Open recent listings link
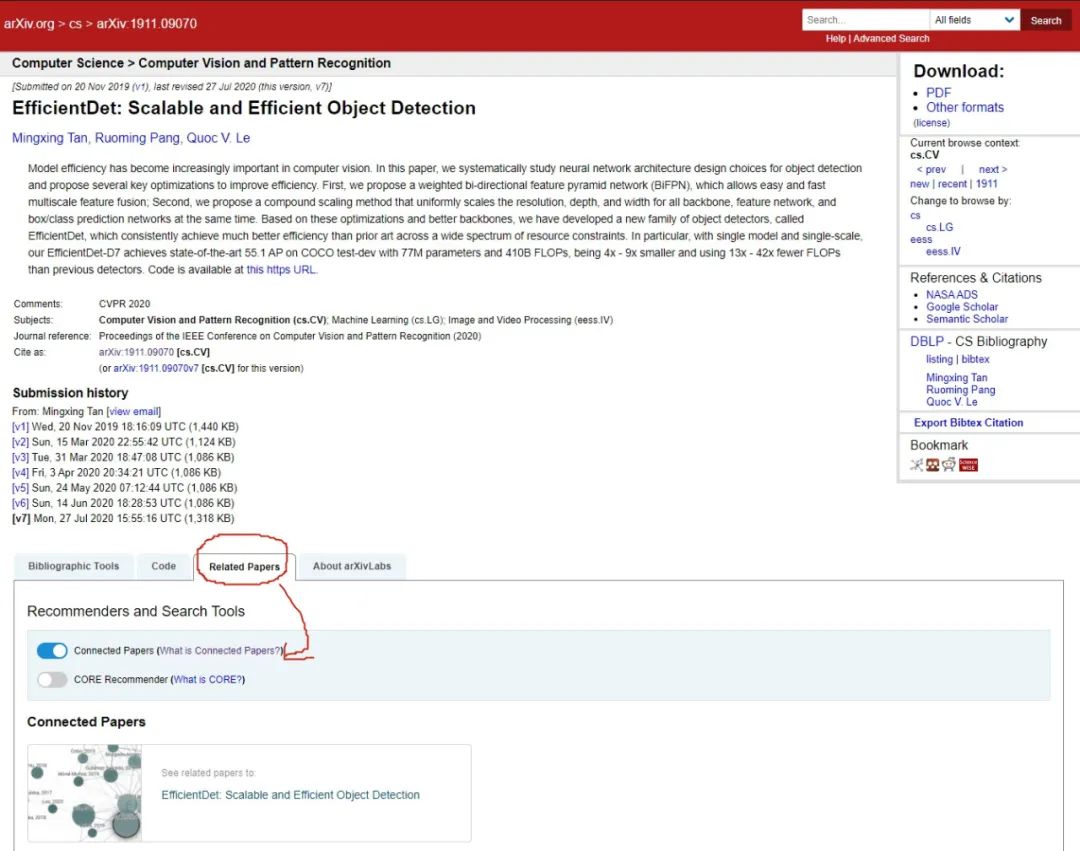 tap(953, 184)
